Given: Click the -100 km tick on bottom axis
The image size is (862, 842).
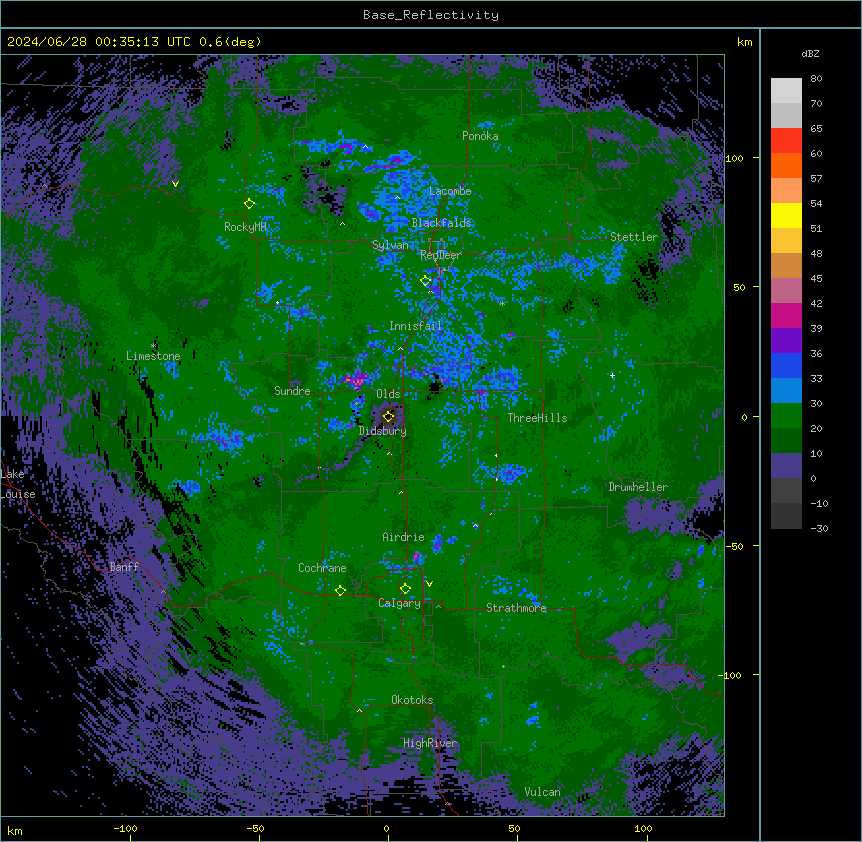Looking at the screenshot, I should click(125, 828).
